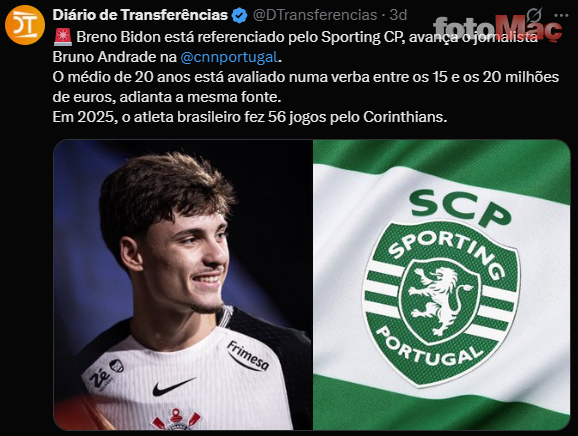Open the @cnnportugal mention link
Viewport: 578px width, 436px height.
click(x=229, y=57)
